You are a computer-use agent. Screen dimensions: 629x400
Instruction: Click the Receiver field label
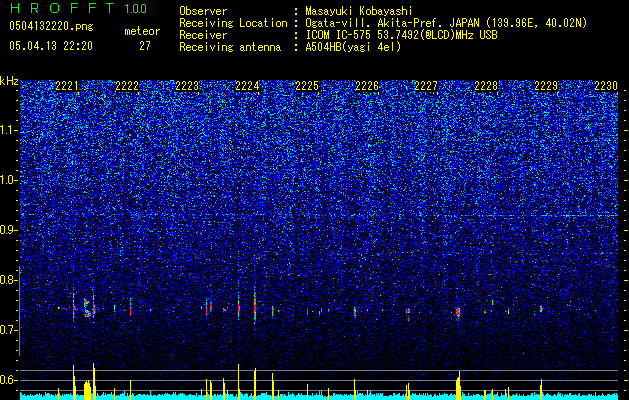[x=203, y=35]
